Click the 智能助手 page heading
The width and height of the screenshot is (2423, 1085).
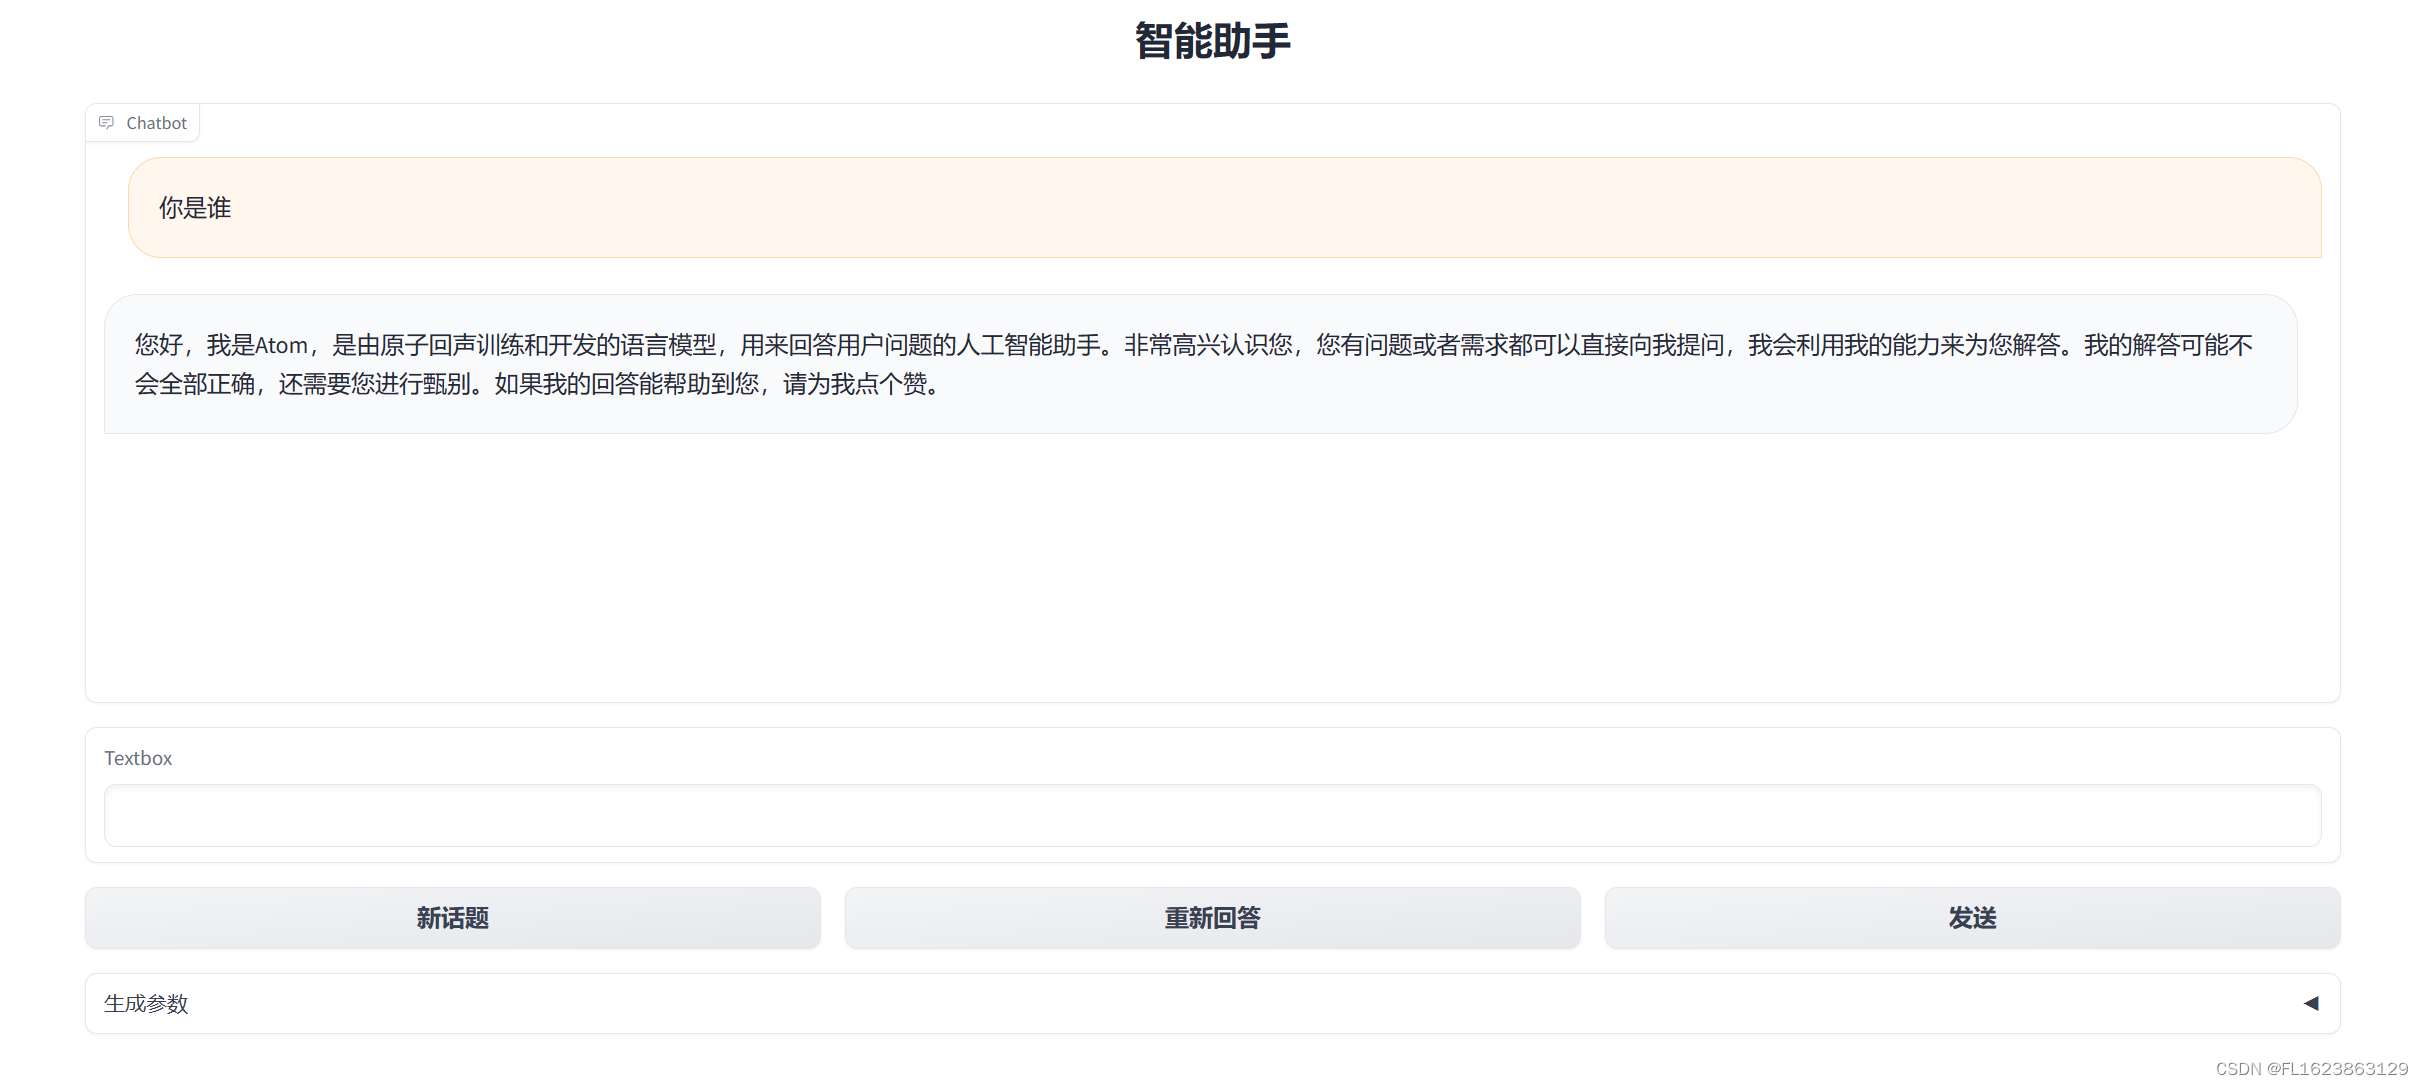point(1212,41)
